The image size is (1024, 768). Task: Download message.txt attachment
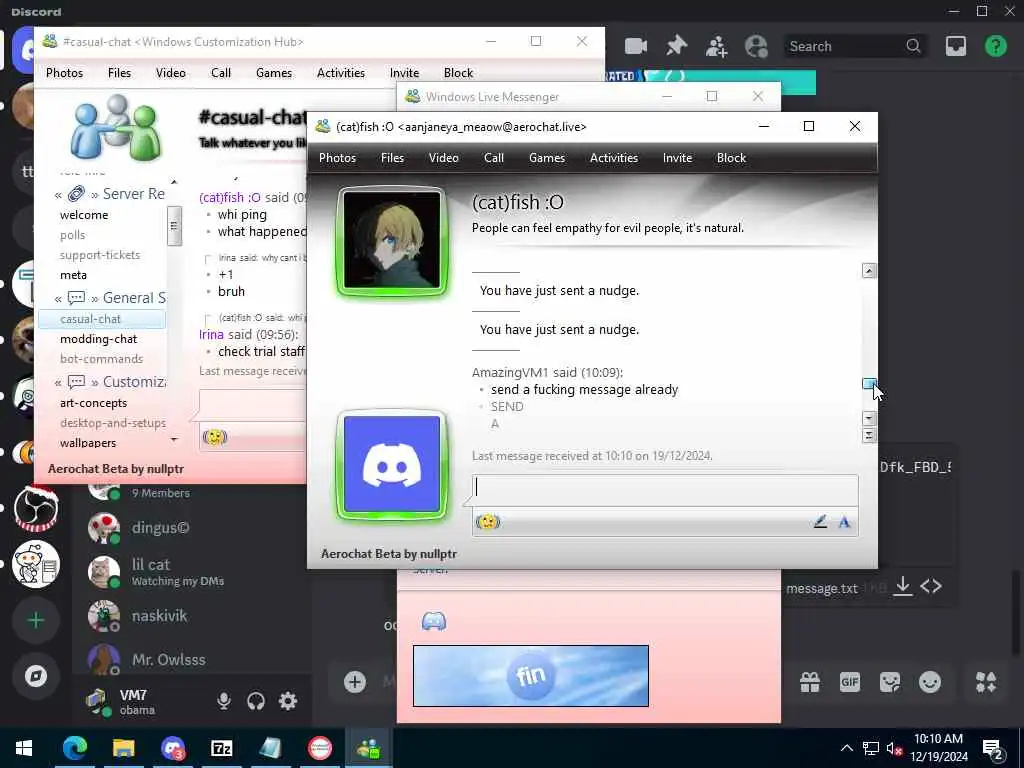pos(903,586)
